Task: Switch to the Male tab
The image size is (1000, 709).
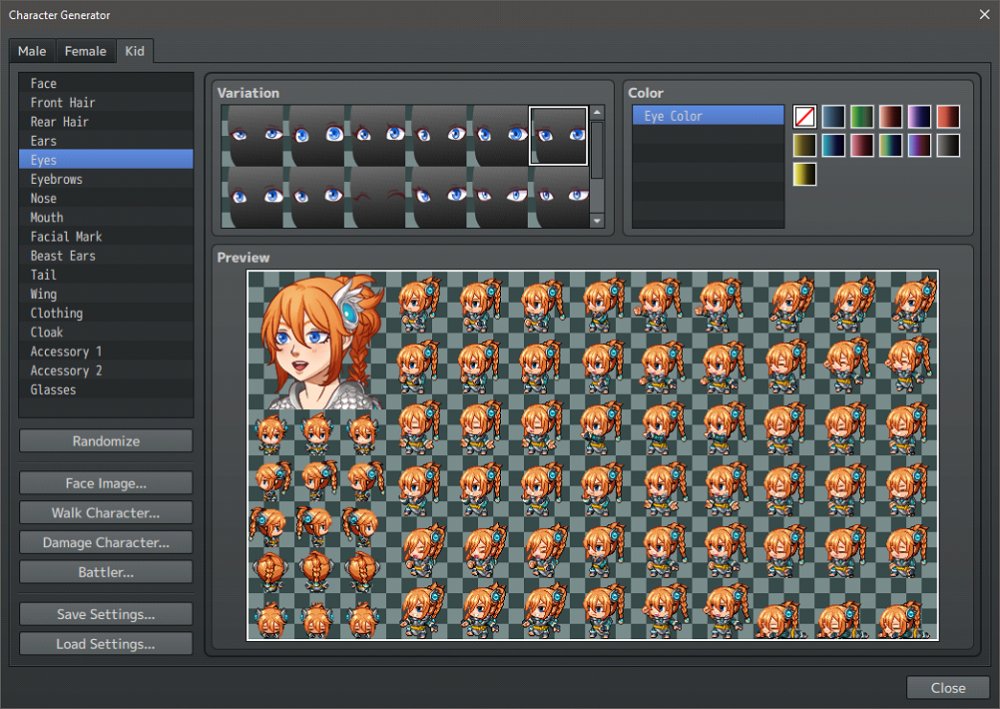Action: [31, 51]
